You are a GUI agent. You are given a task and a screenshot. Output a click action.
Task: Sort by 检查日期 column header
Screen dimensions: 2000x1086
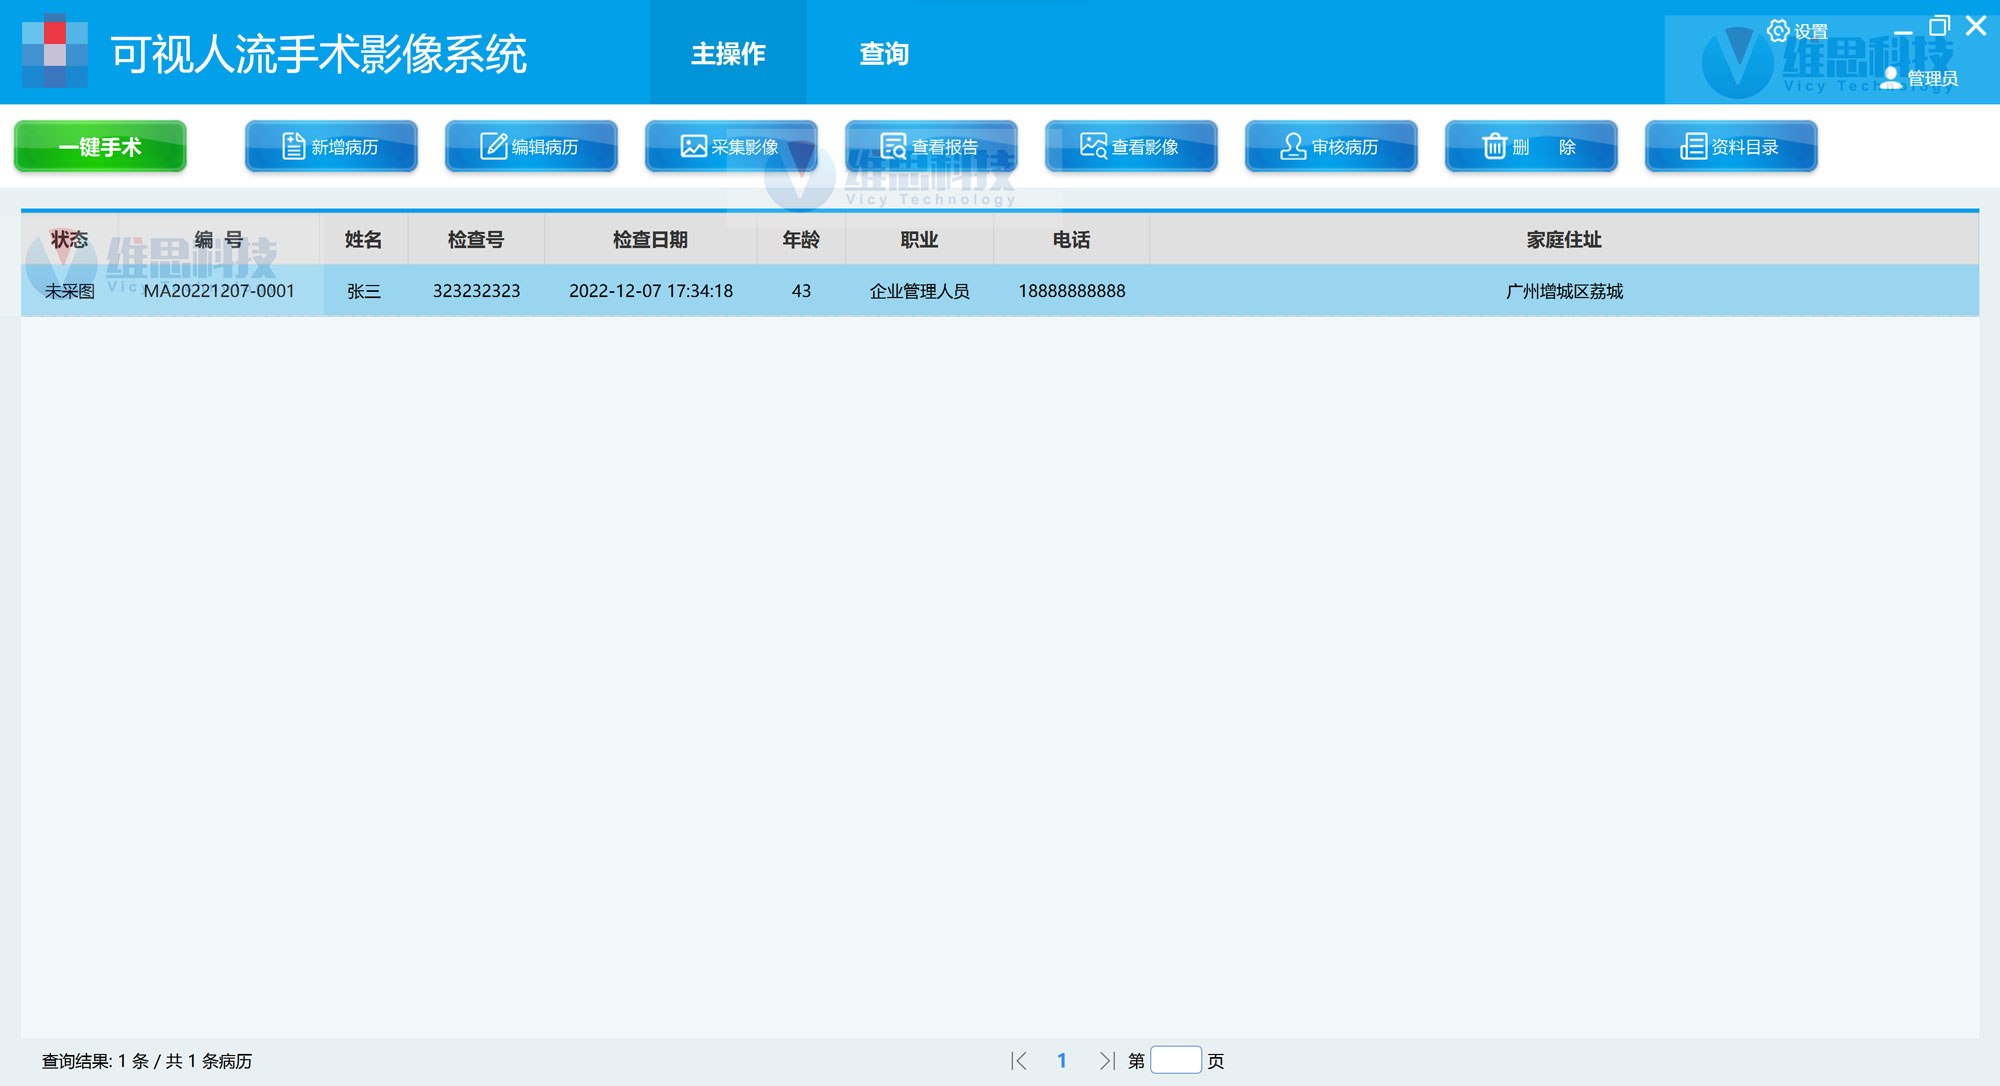[x=650, y=240]
